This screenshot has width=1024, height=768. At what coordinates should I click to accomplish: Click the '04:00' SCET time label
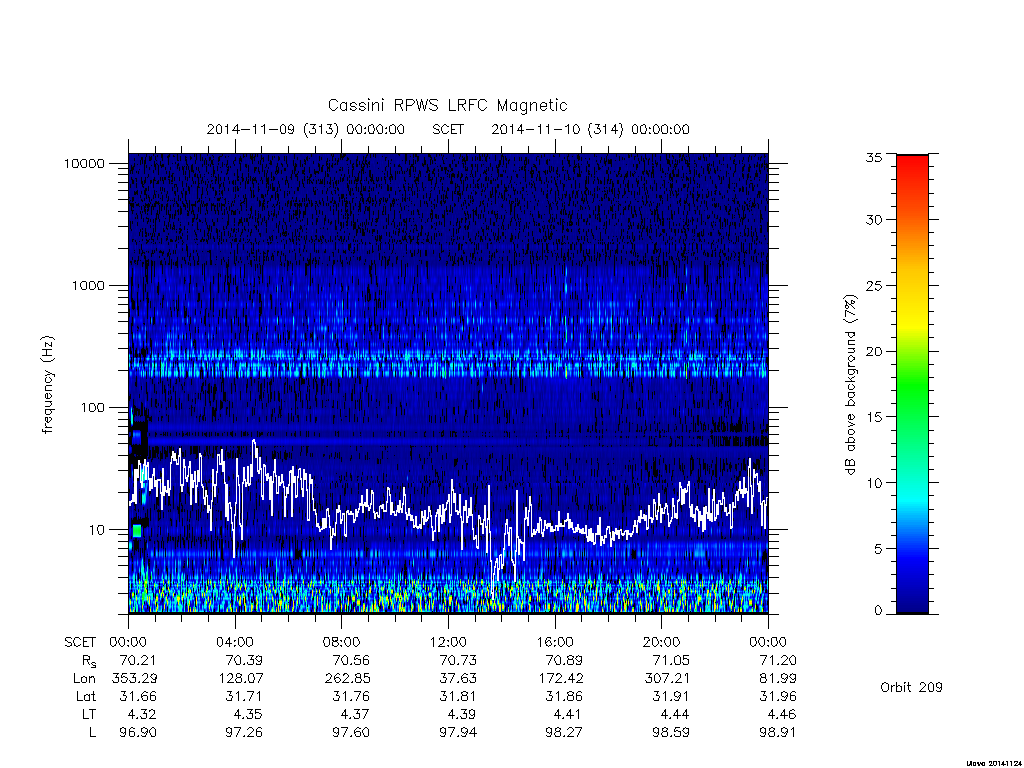(x=235, y=642)
